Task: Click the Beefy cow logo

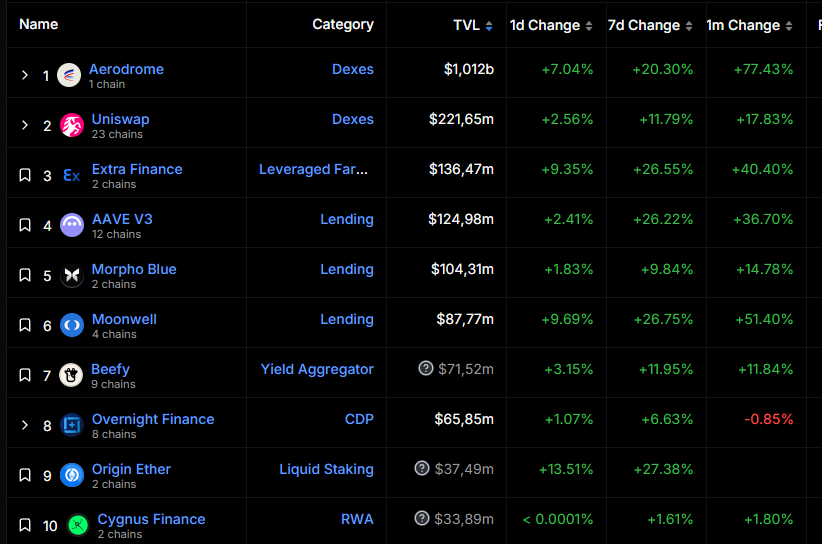Action: pyautogui.click(x=71, y=375)
